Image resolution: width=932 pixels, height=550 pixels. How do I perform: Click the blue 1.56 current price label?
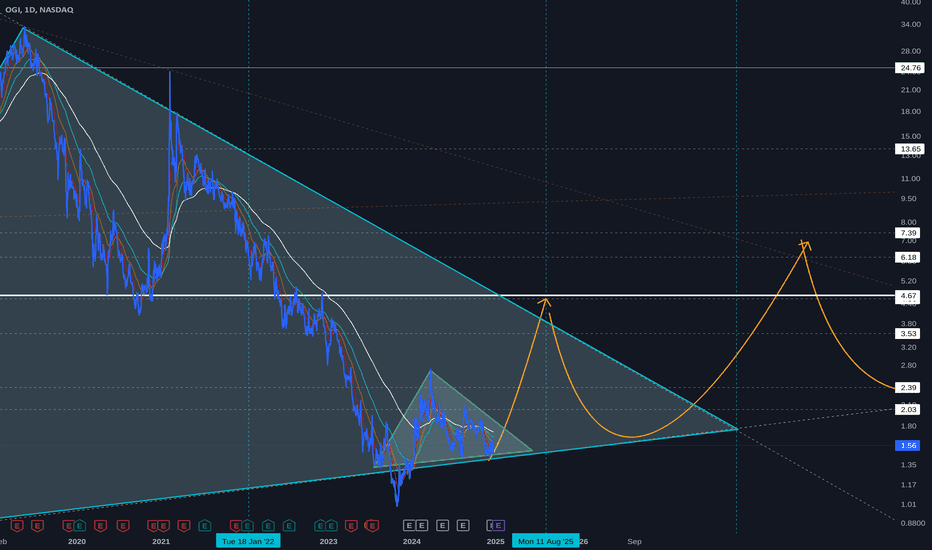[908, 445]
